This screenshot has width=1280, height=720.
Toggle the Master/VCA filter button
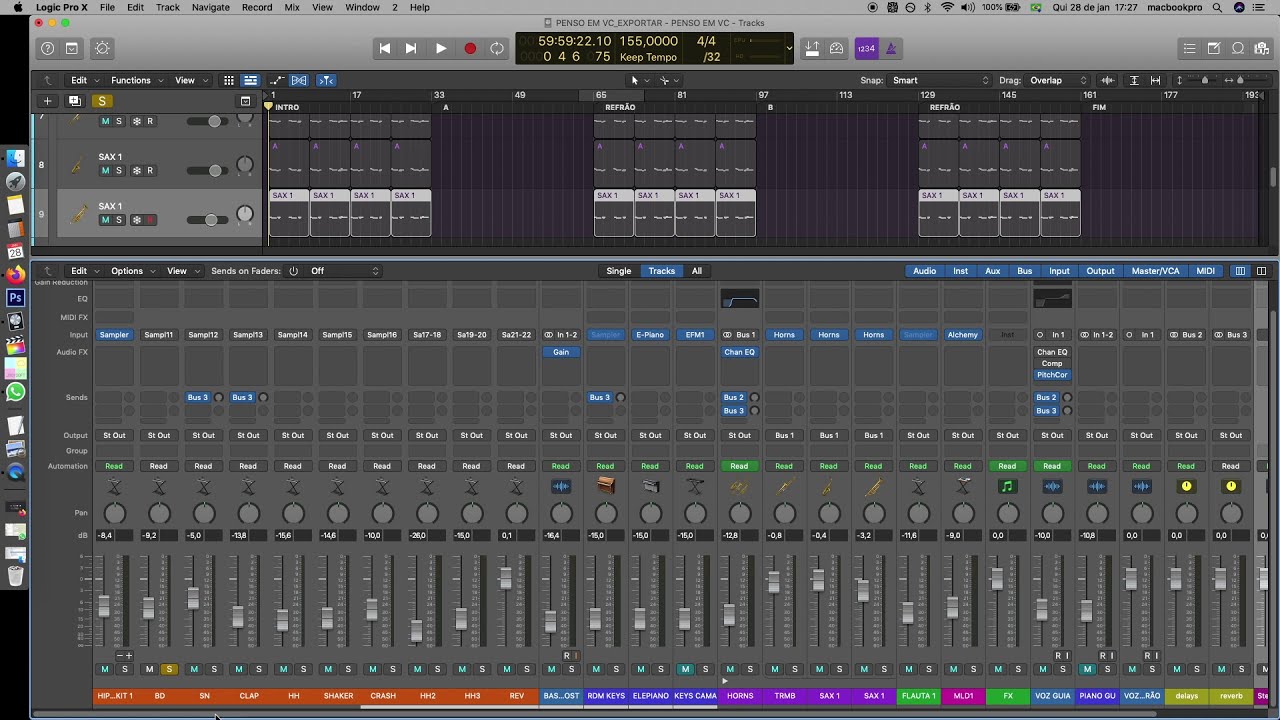pos(1155,271)
